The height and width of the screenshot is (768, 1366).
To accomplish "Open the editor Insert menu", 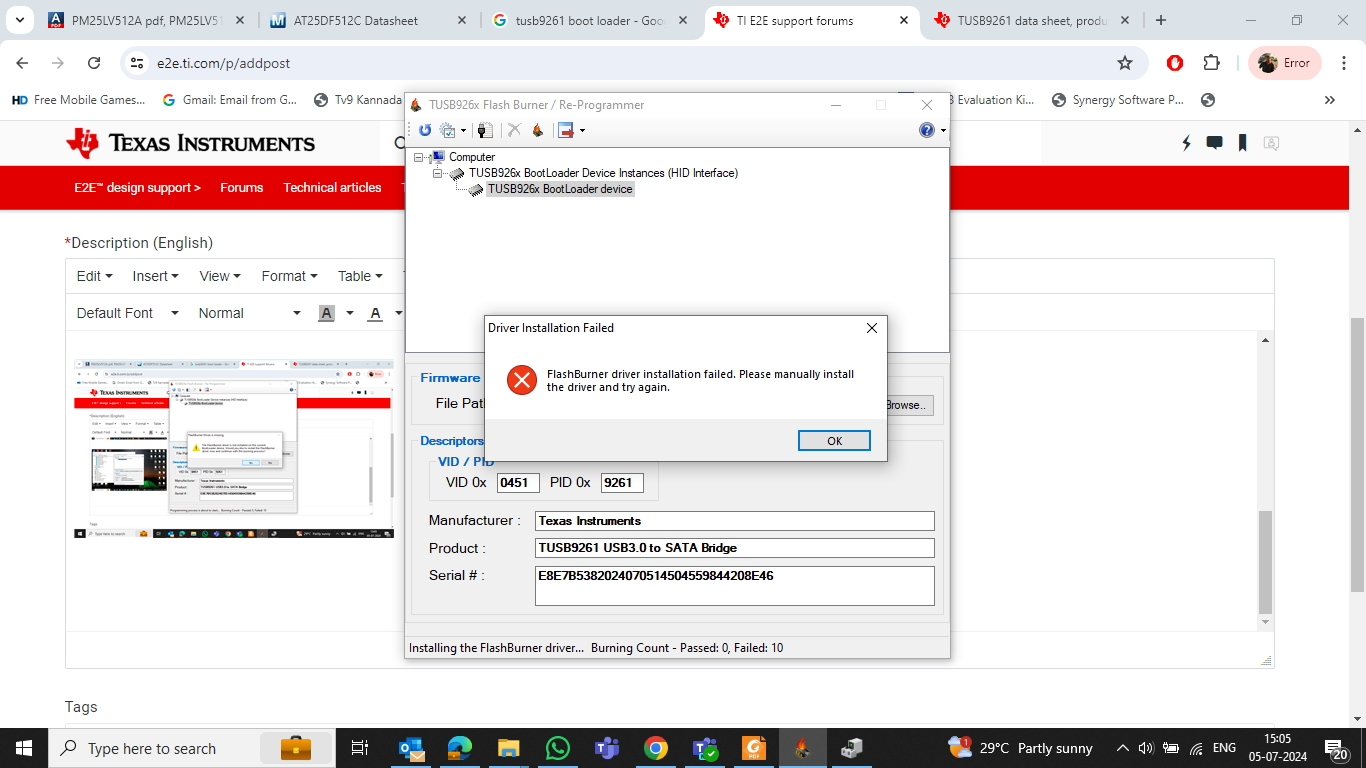I will point(155,276).
